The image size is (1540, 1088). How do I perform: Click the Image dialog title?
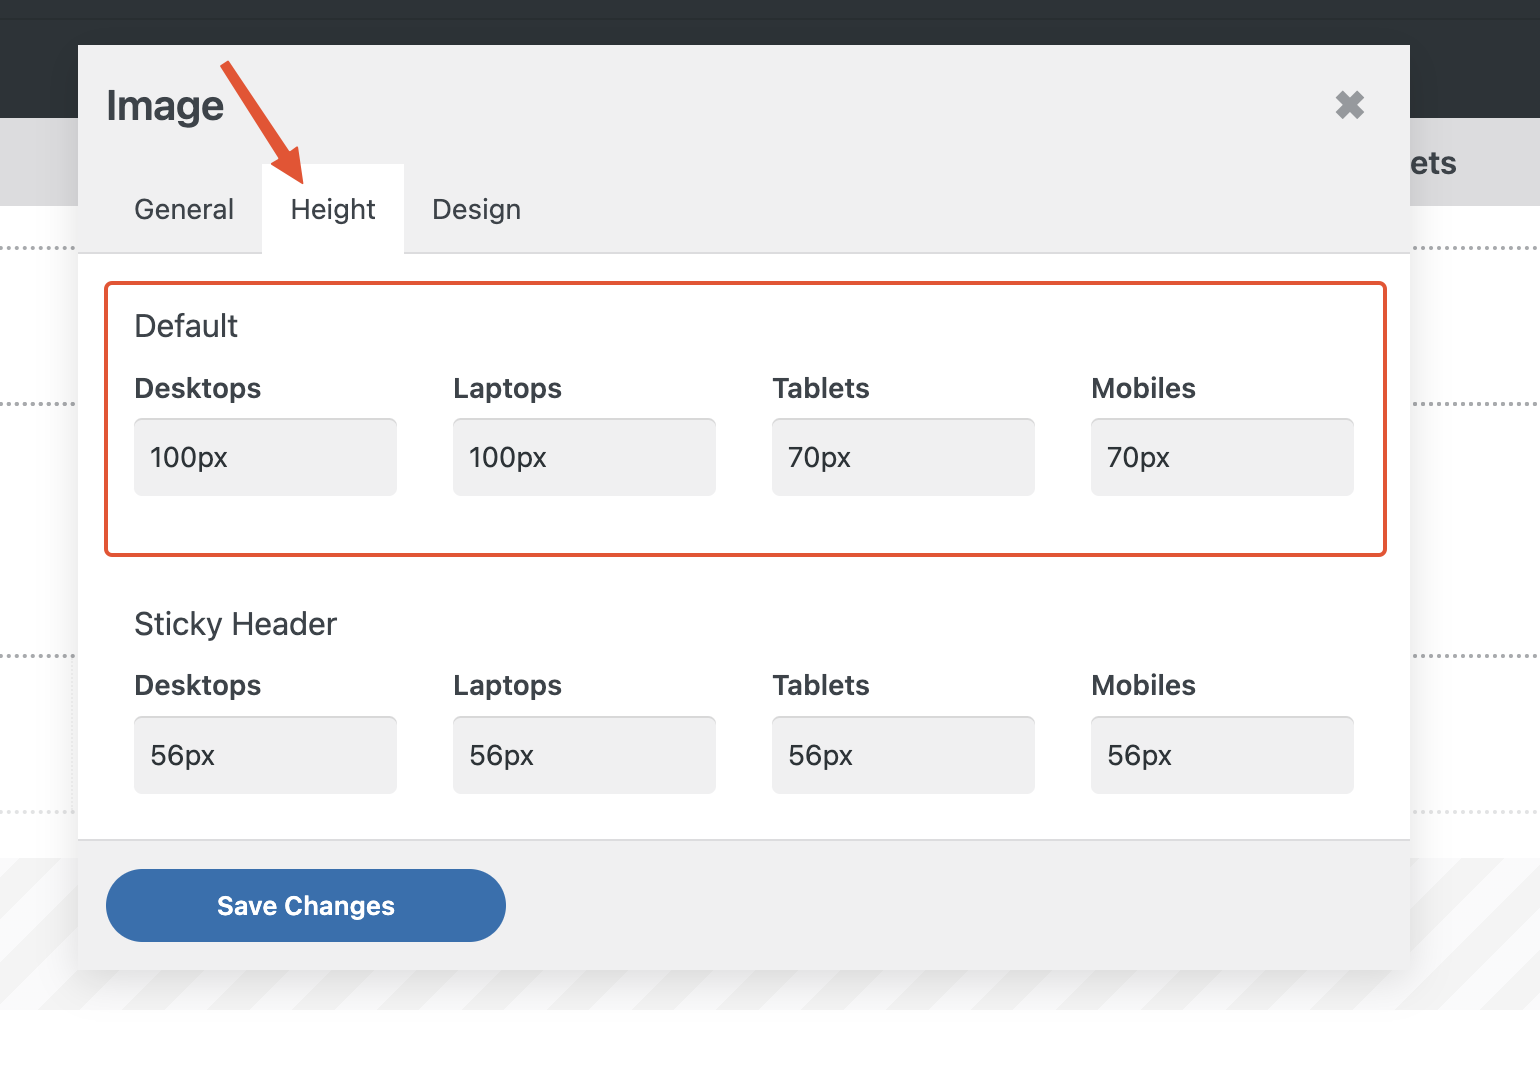[165, 106]
